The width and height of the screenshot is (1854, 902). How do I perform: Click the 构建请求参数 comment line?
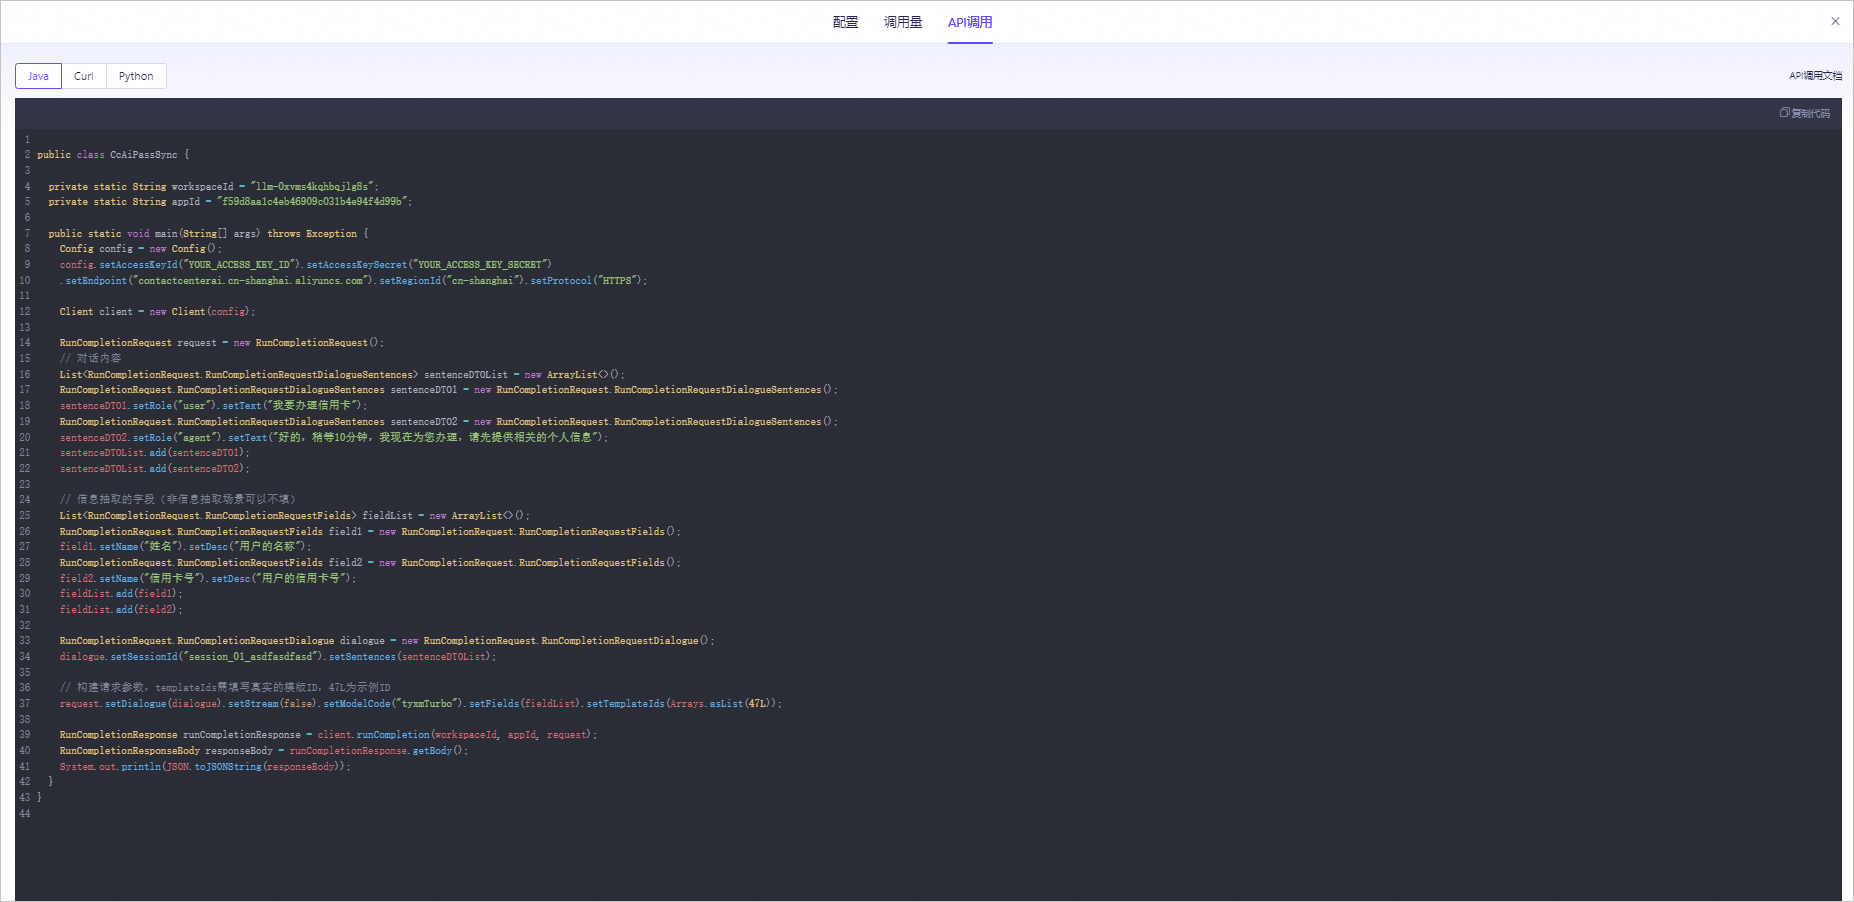coord(225,688)
